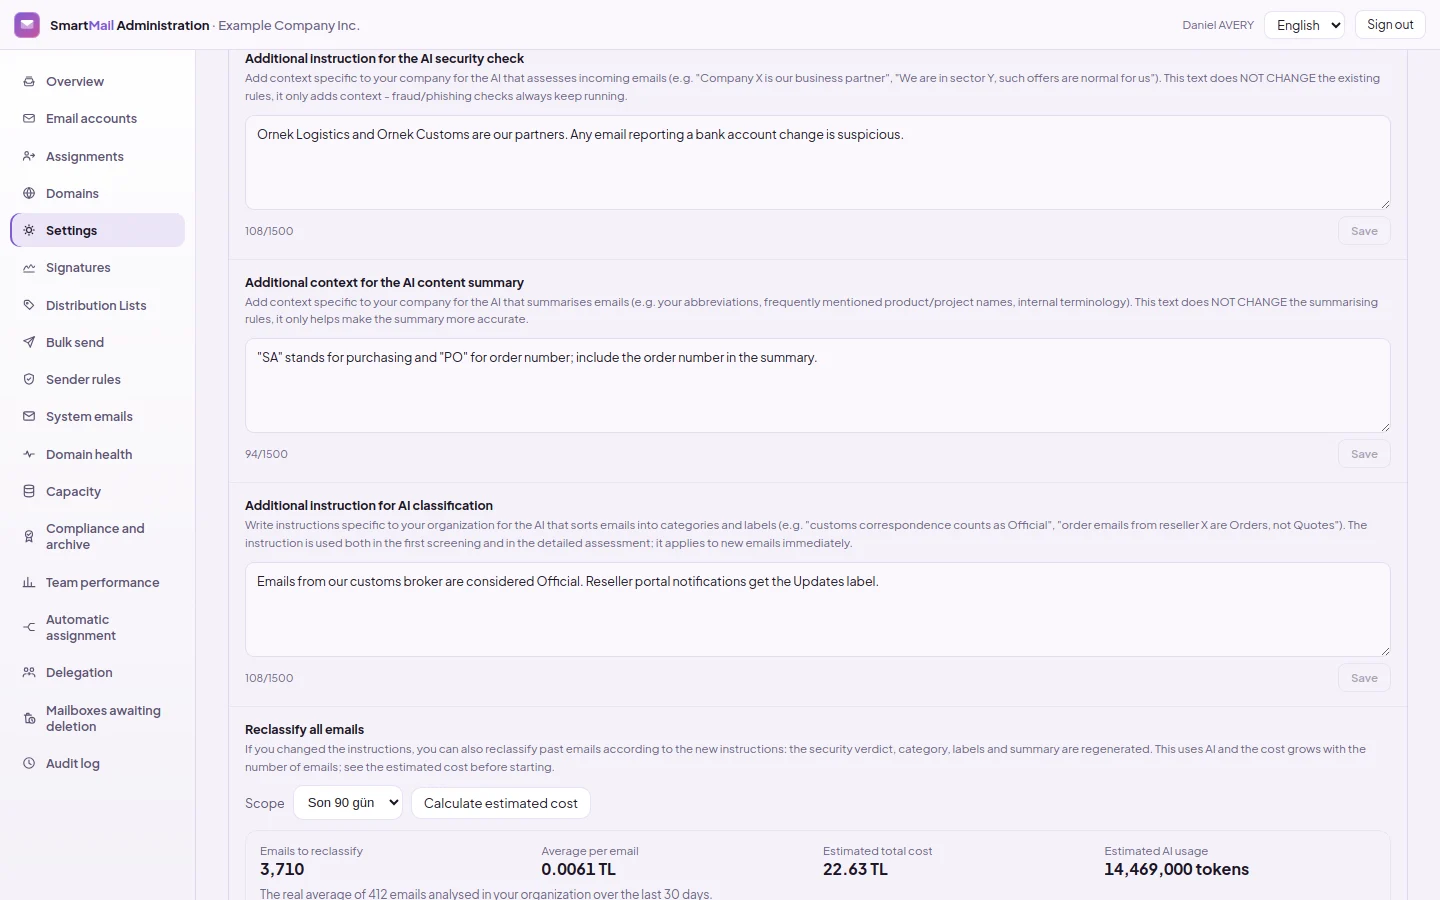Click the Bulk send paper-plane icon
This screenshot has width=1440, height=900.
click(x=29, y=343)
